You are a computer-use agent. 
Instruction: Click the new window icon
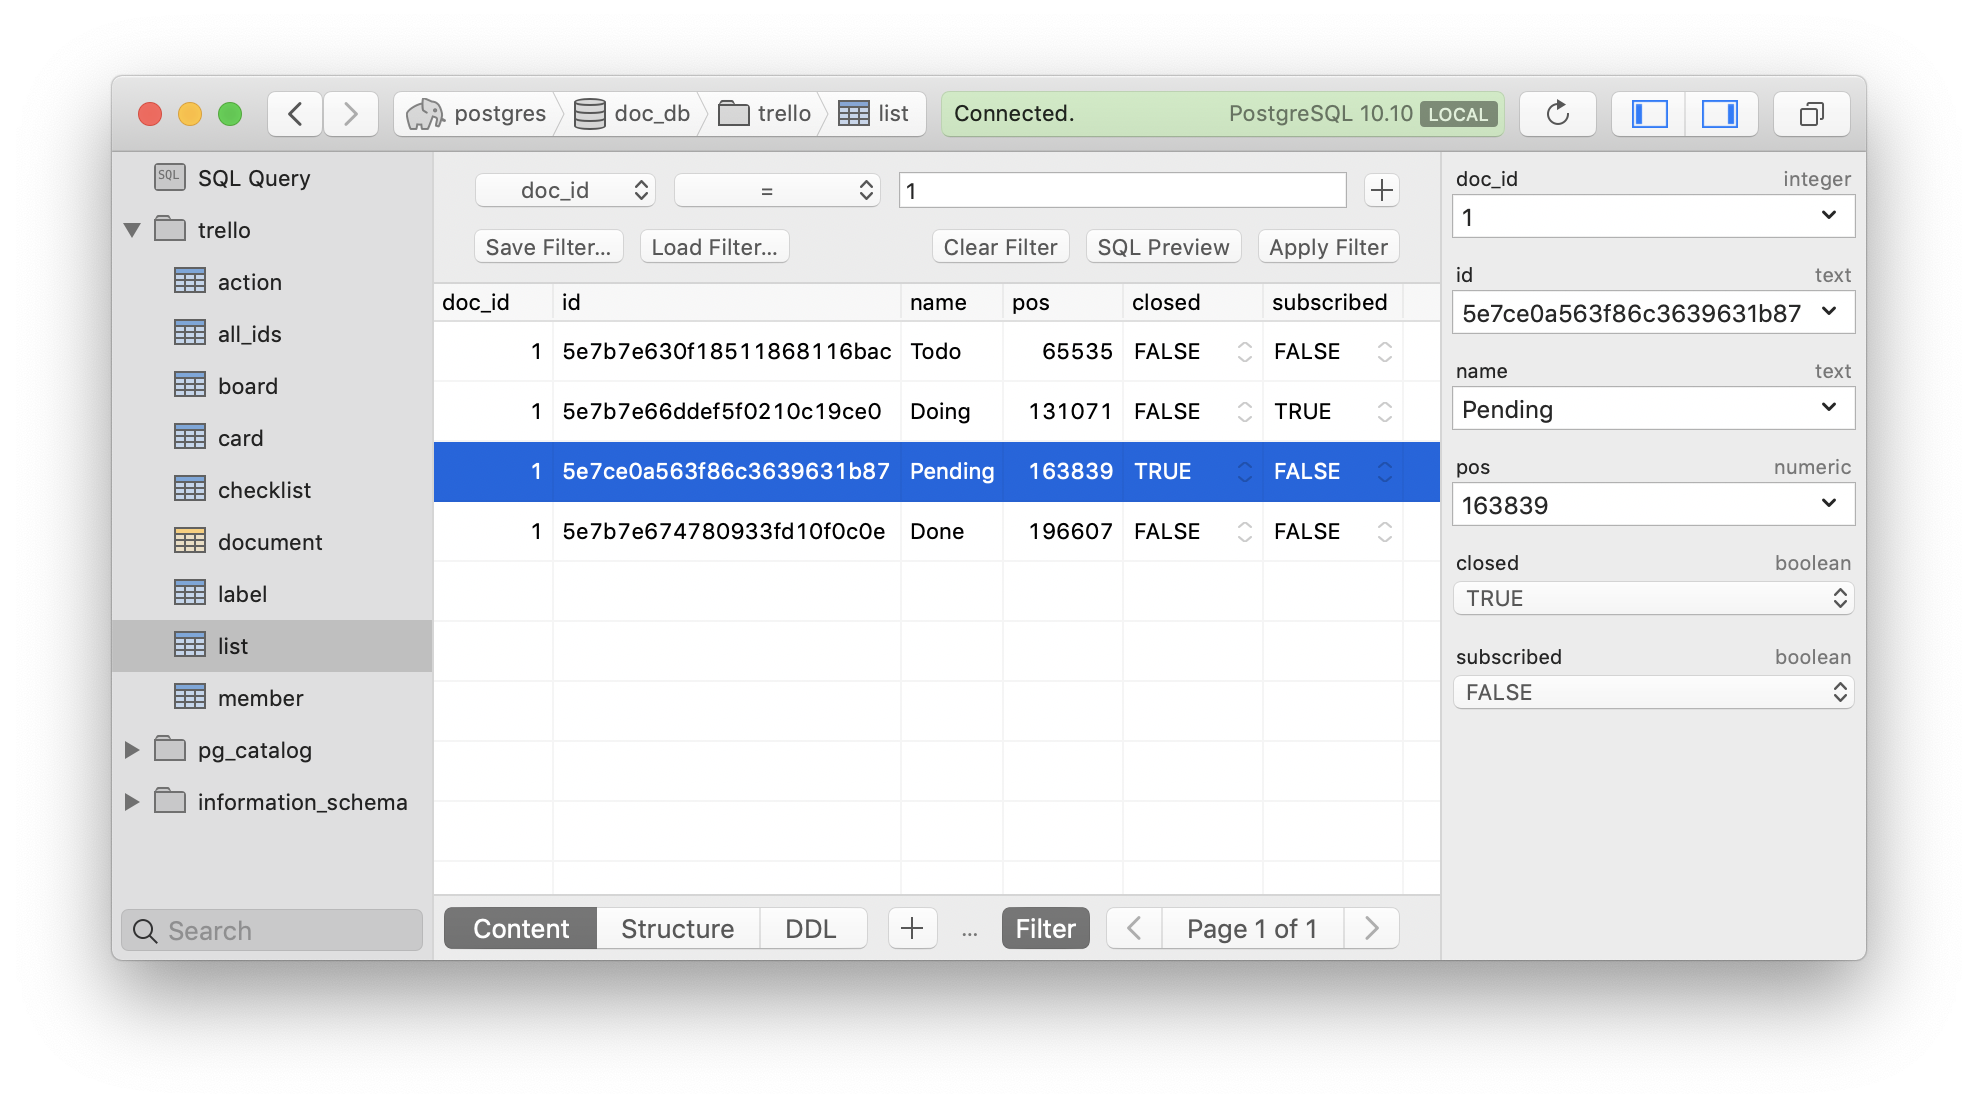point(1811,114)
